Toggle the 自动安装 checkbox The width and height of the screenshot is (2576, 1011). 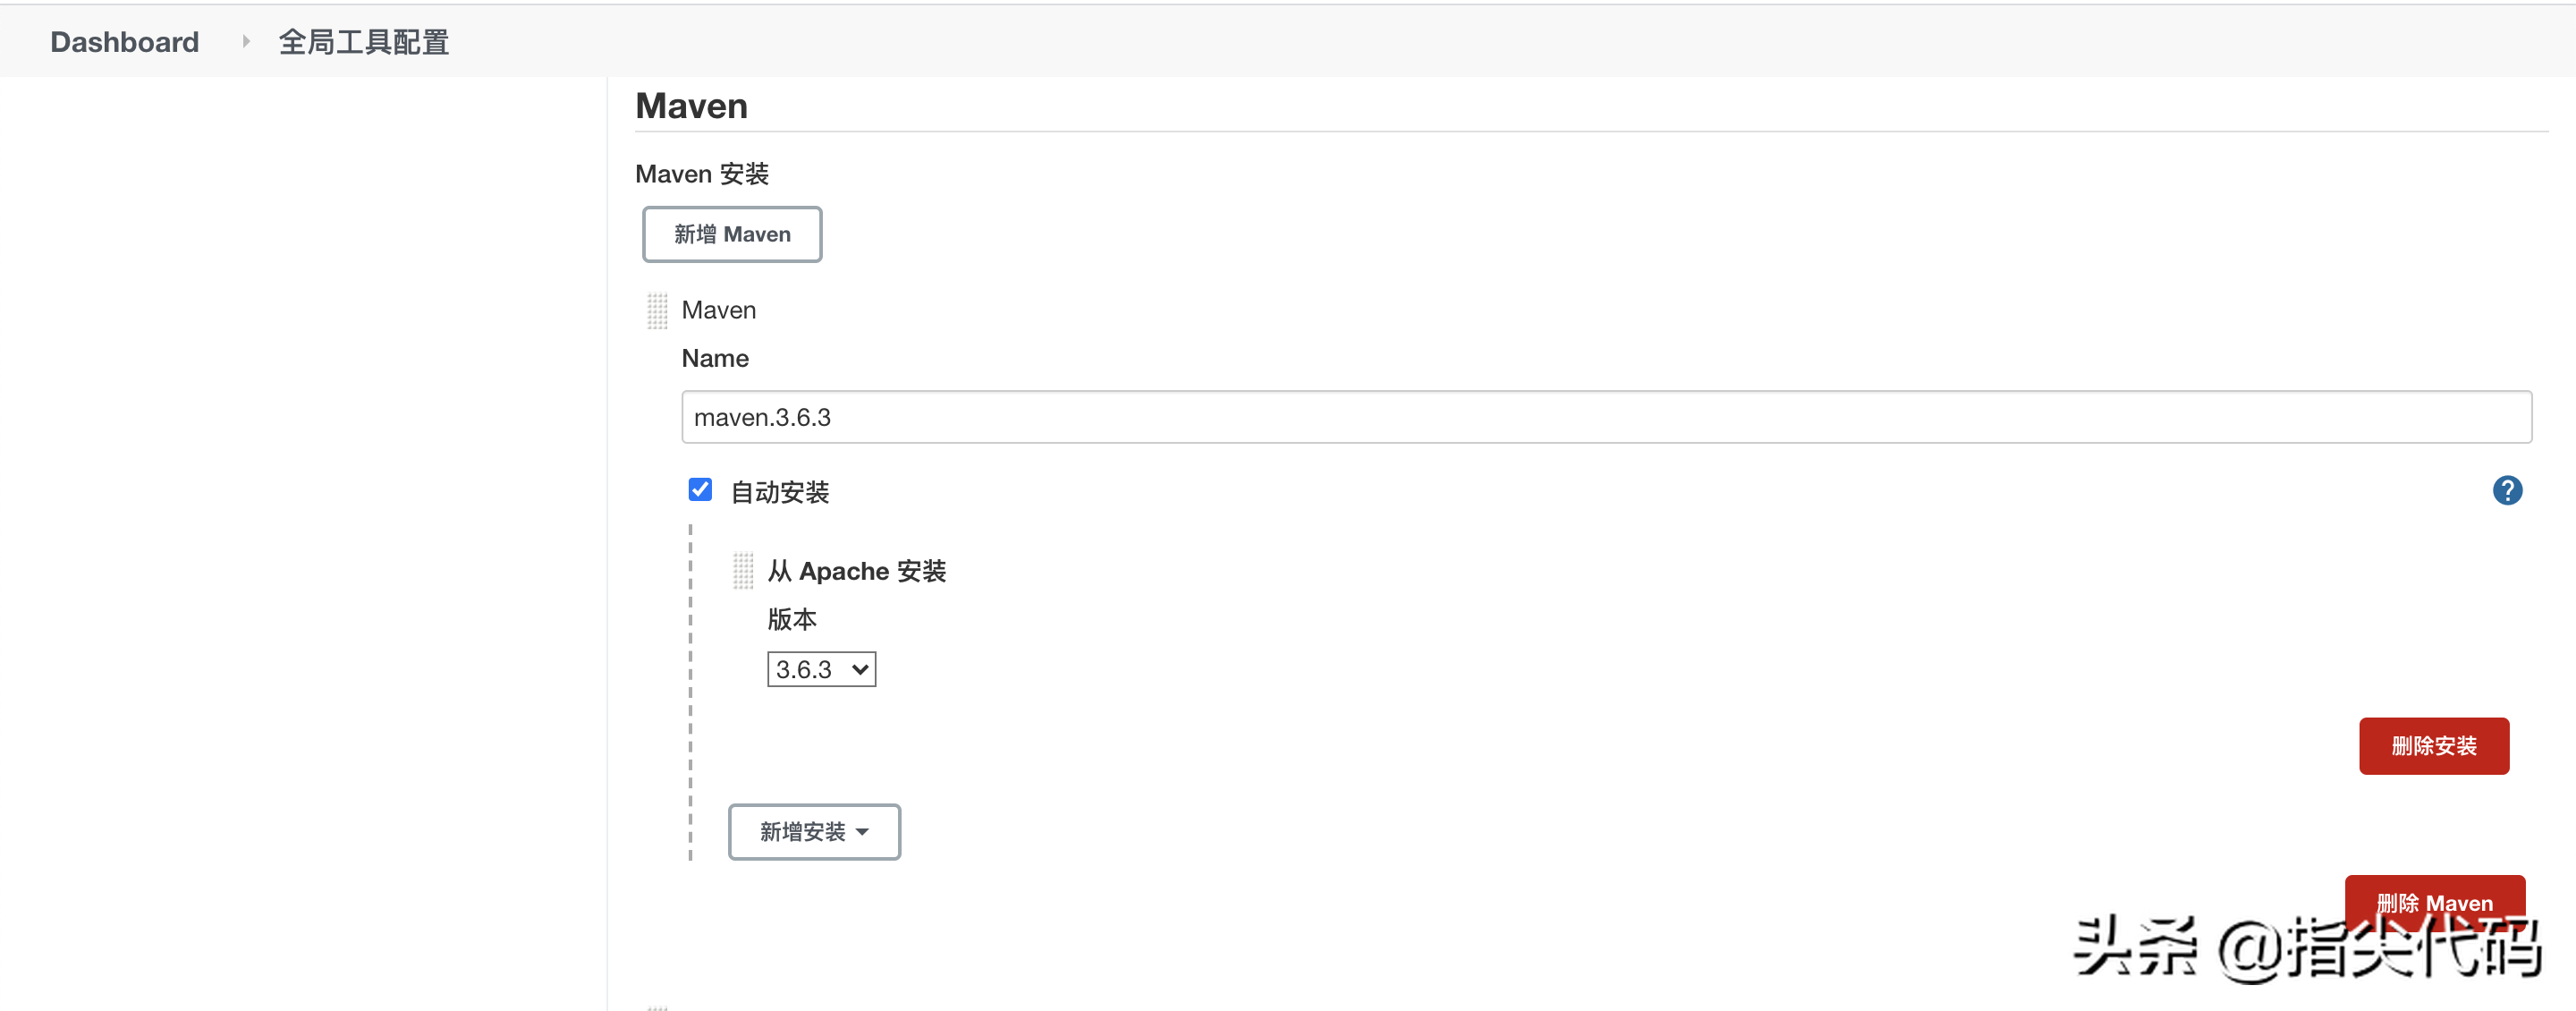click(x=700, y=490)
